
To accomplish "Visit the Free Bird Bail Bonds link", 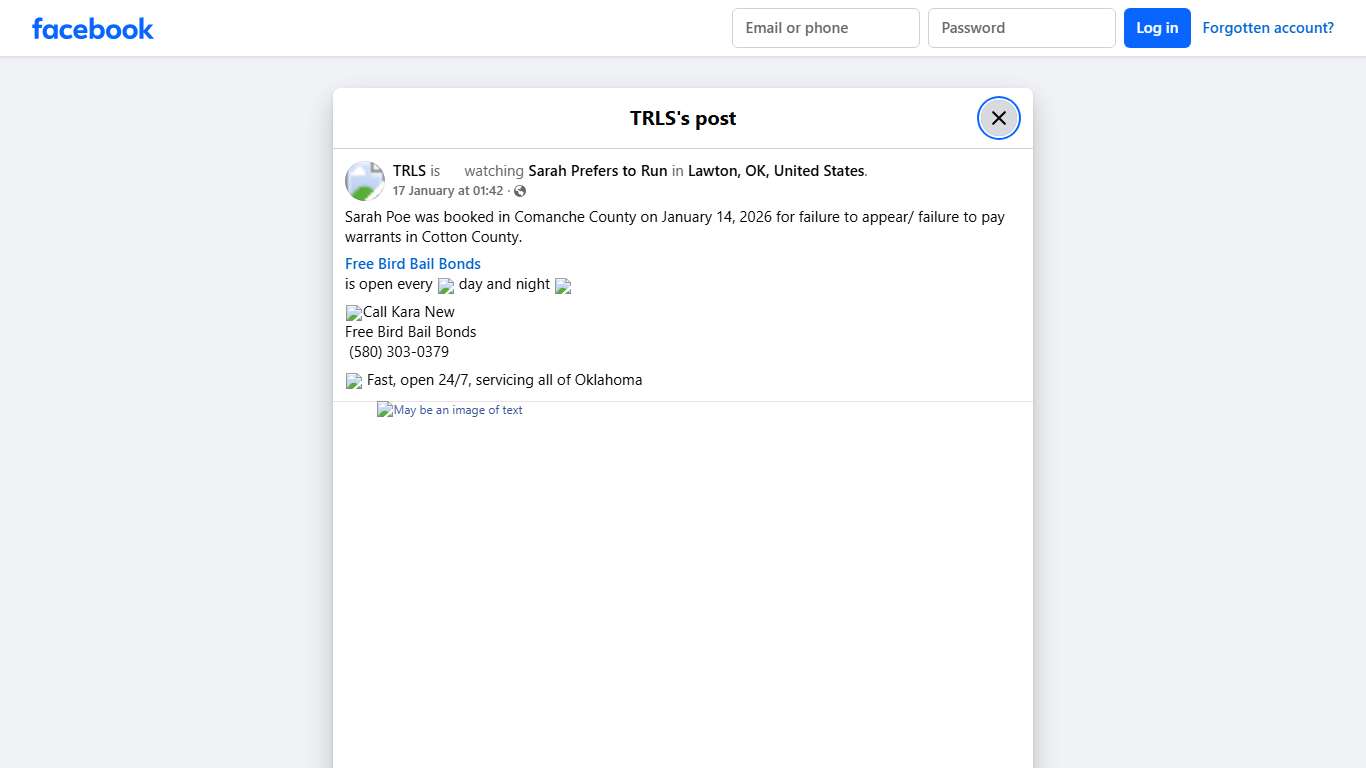I will (413, 264).
